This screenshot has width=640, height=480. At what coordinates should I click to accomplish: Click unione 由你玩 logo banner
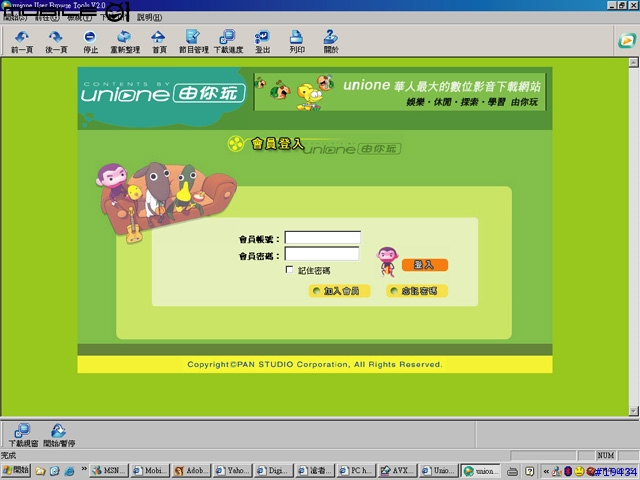click(163, 94)
